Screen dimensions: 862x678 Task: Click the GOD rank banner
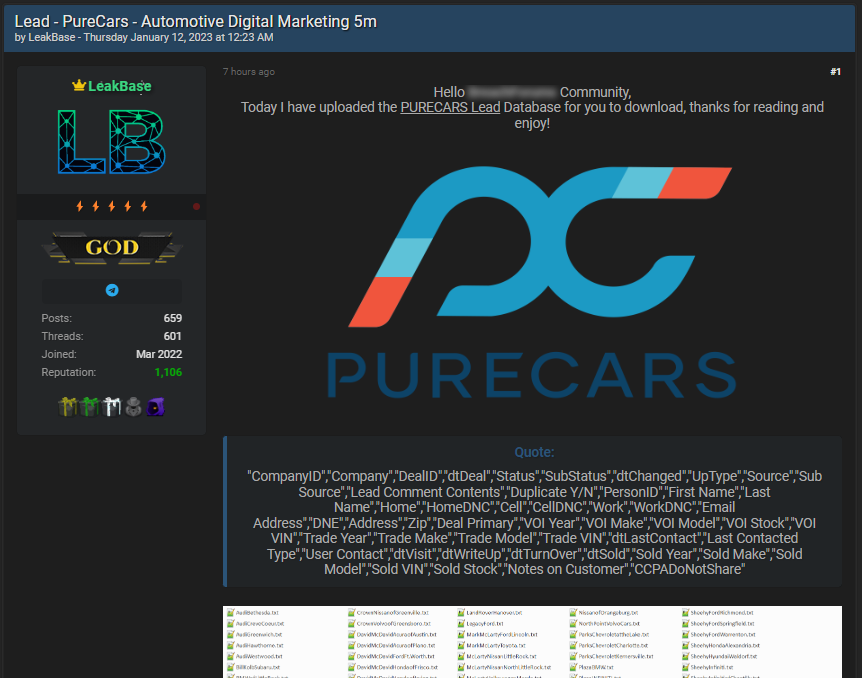pos(112,248)
